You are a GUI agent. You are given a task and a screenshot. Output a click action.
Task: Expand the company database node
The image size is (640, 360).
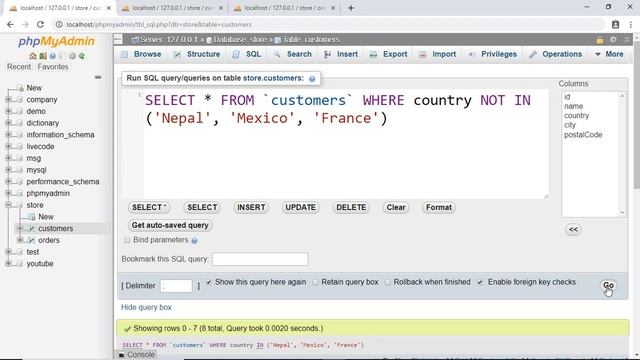[8, 100]
